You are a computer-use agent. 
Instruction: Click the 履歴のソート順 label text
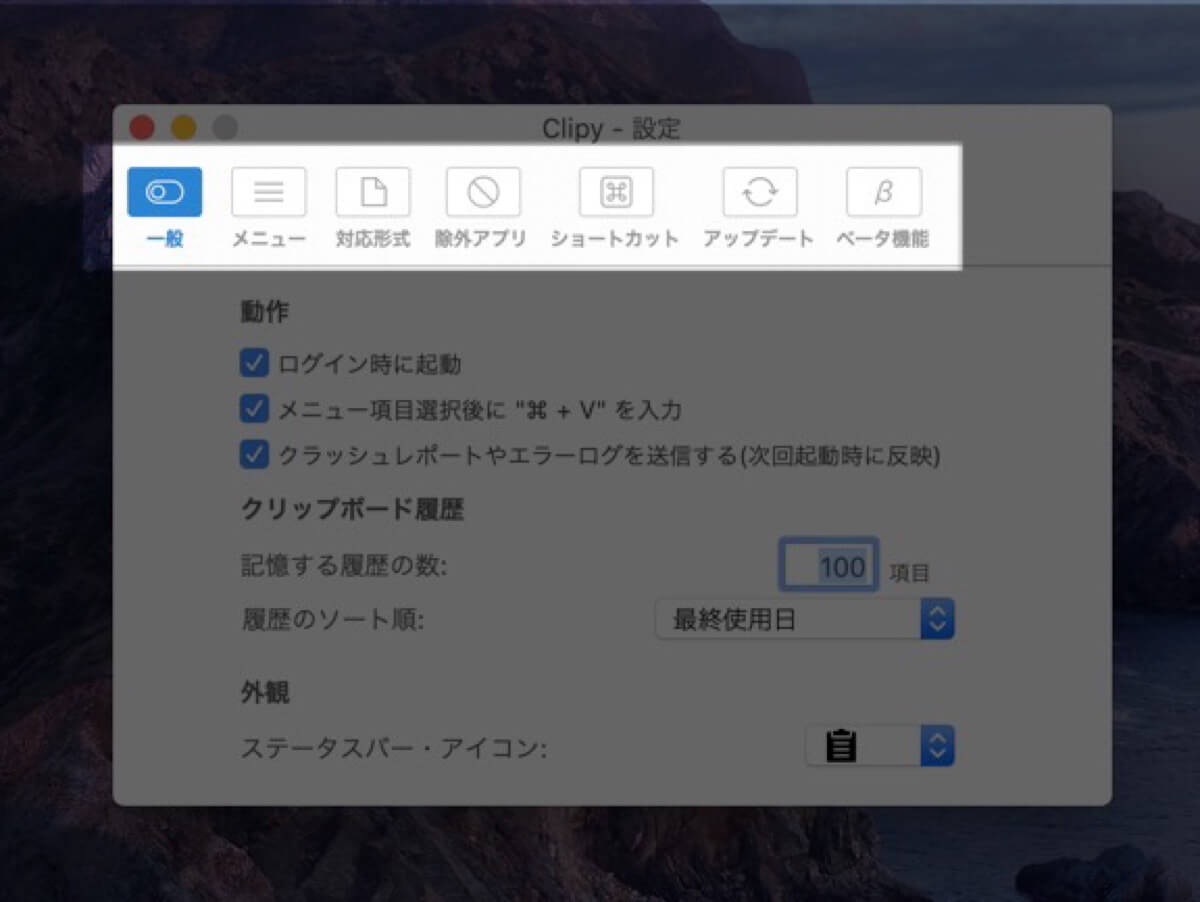(x=333, y=620)
